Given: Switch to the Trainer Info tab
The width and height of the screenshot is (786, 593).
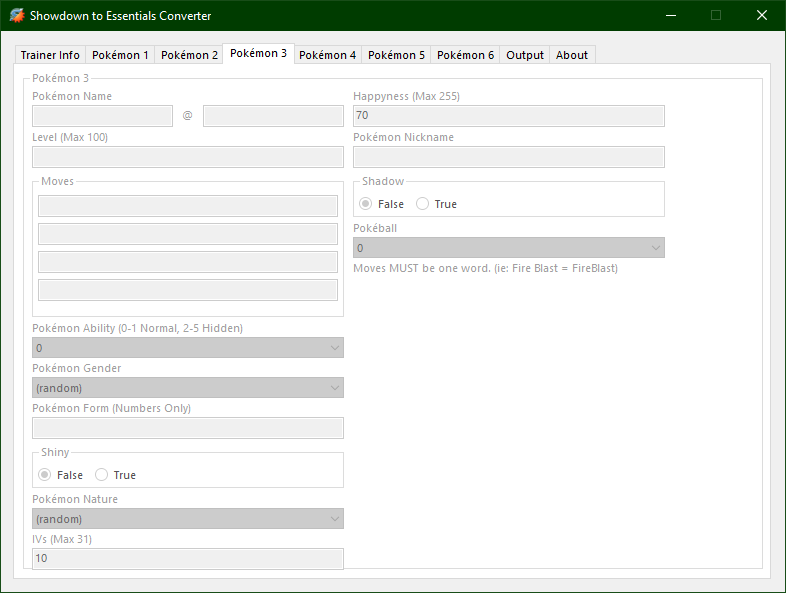Looking at the screenshot, I should pos(50,55).
